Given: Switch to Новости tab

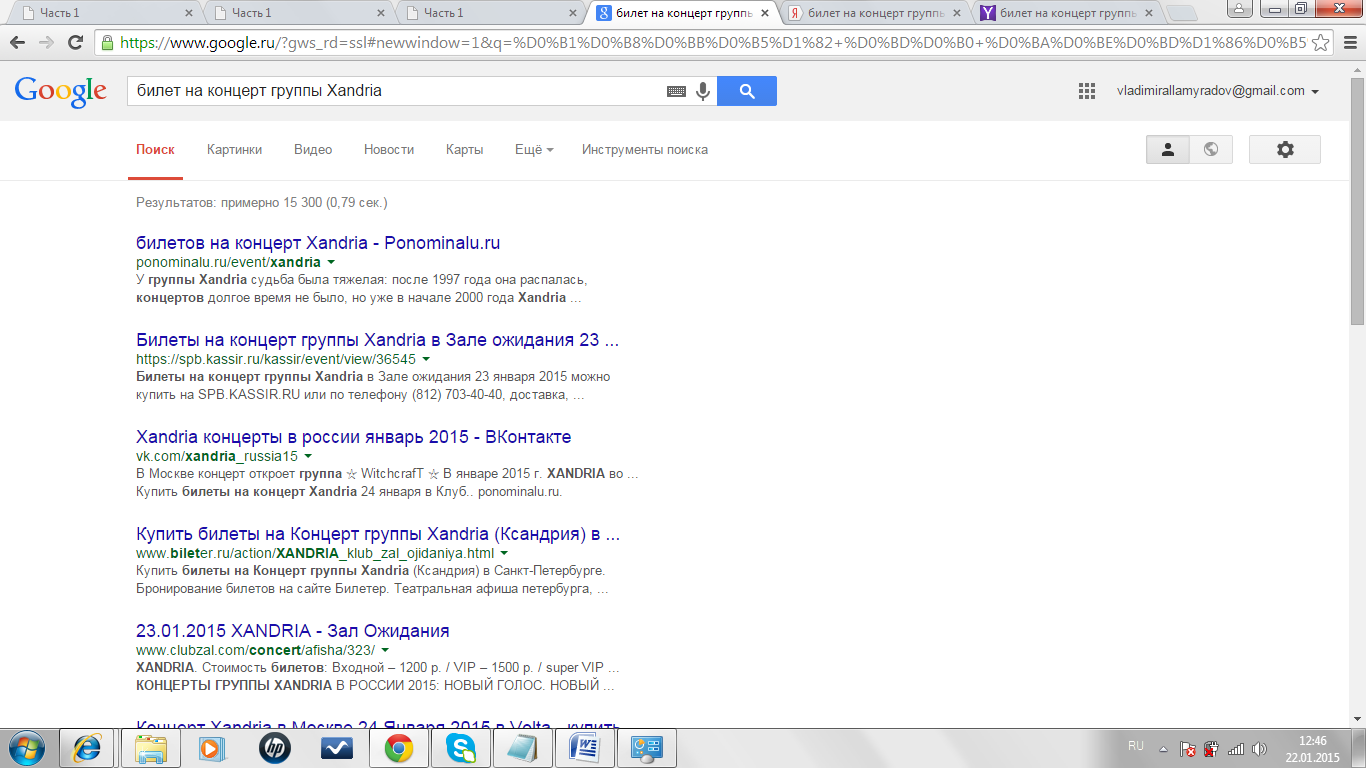Looking at the screenshot, I should (389, 149).
